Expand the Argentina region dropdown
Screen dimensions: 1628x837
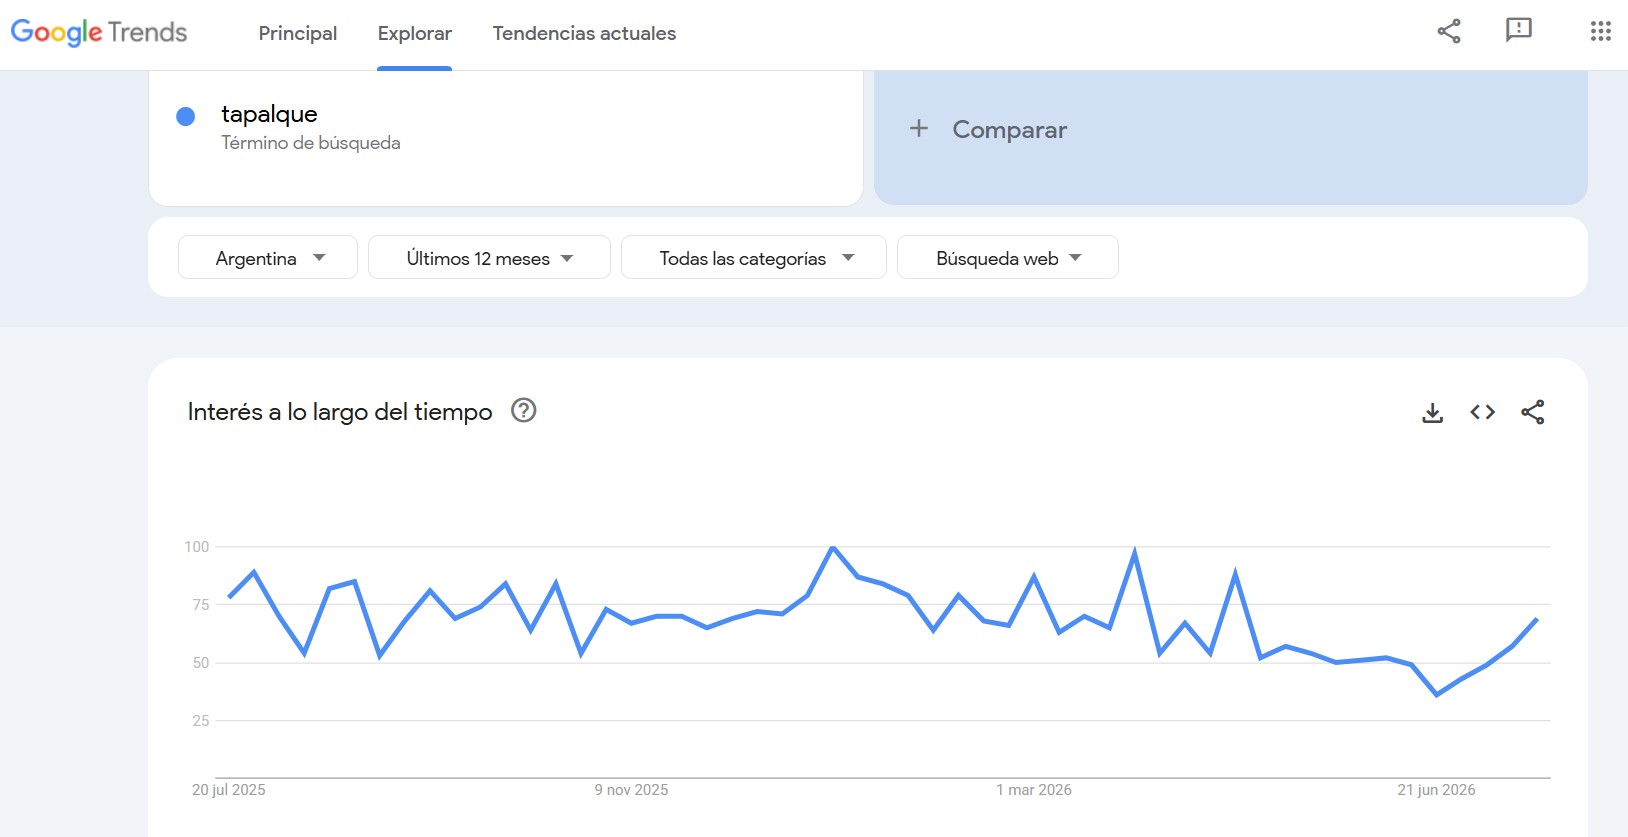click(x=268, y=257)
